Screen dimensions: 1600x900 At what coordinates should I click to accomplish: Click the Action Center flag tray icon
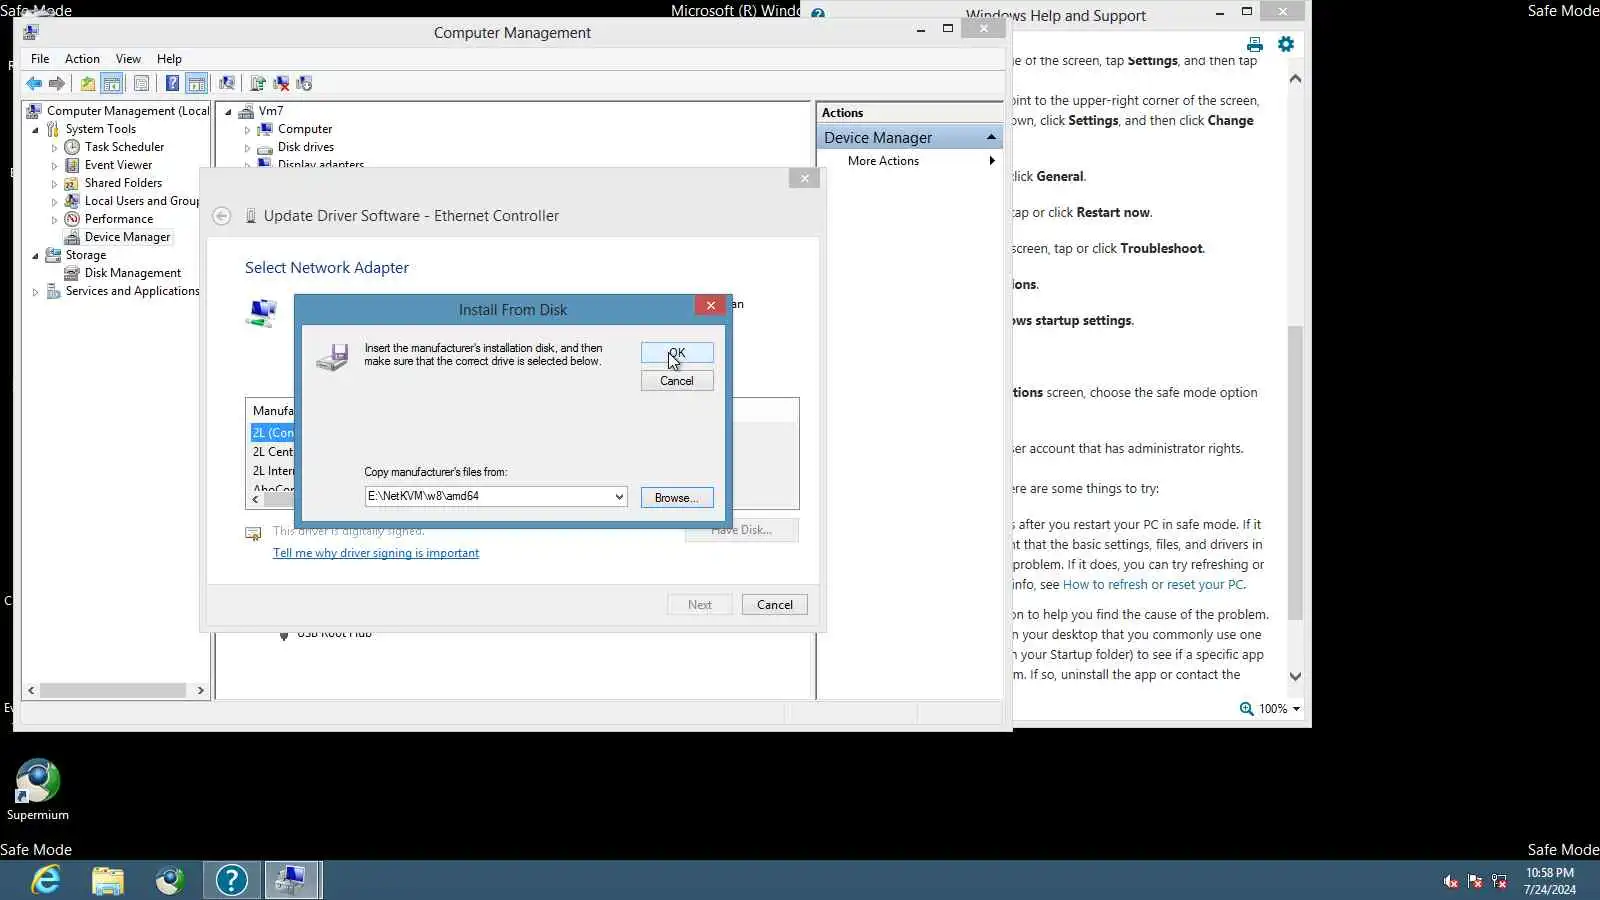[x=1475, y=881]
